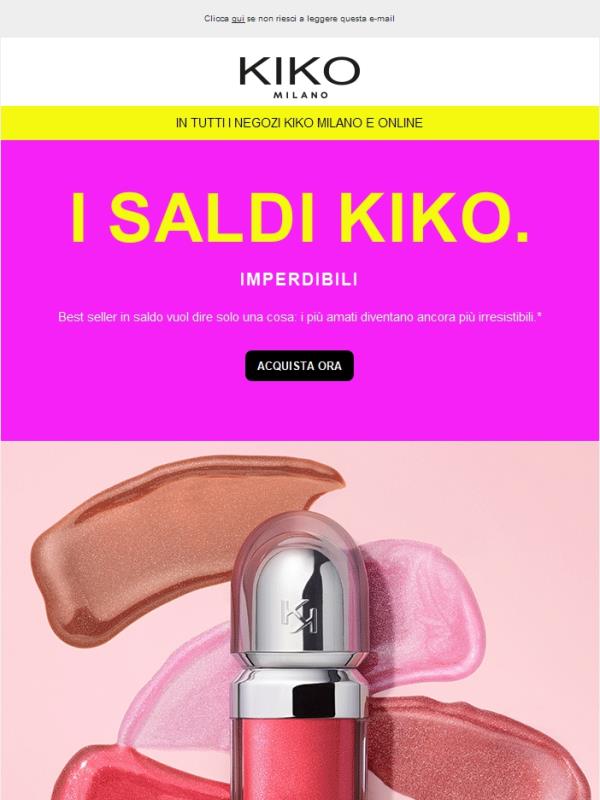Click the best seller description sentence
The width and height of the screenshot is (600, 800).
pos(299,317)
